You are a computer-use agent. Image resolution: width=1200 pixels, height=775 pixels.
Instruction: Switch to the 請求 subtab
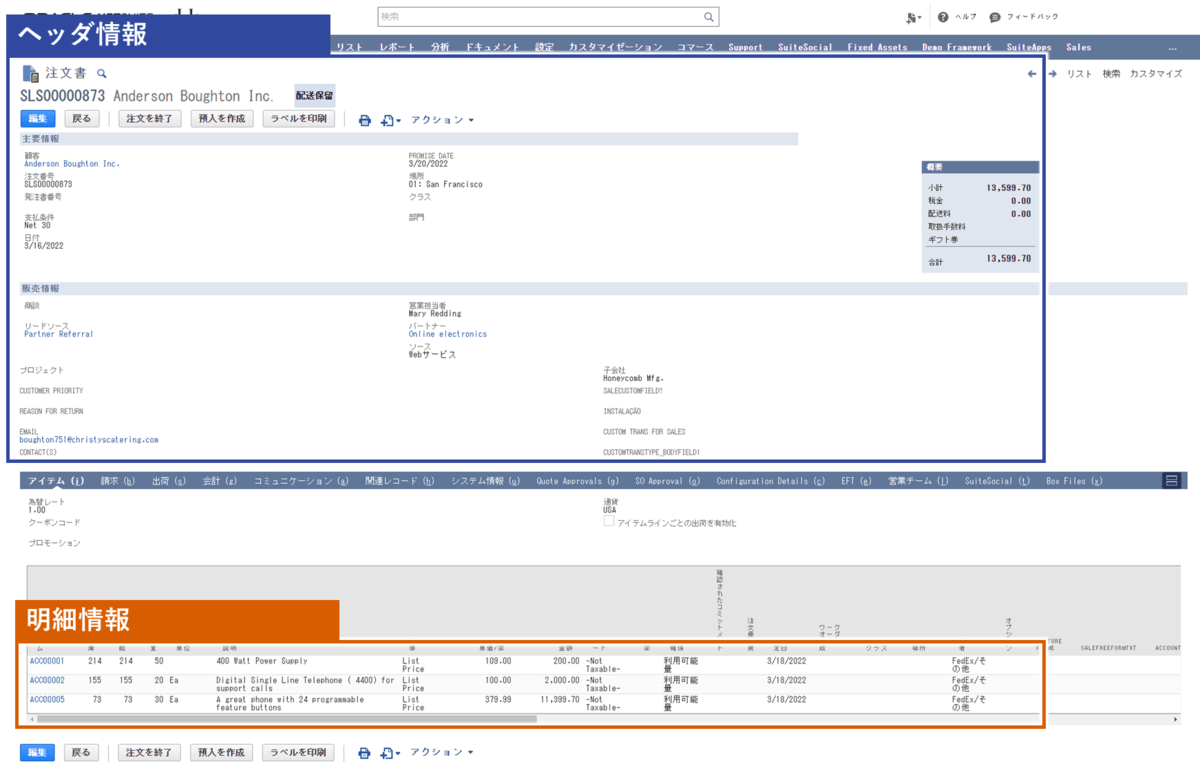(x=118, y=481)
